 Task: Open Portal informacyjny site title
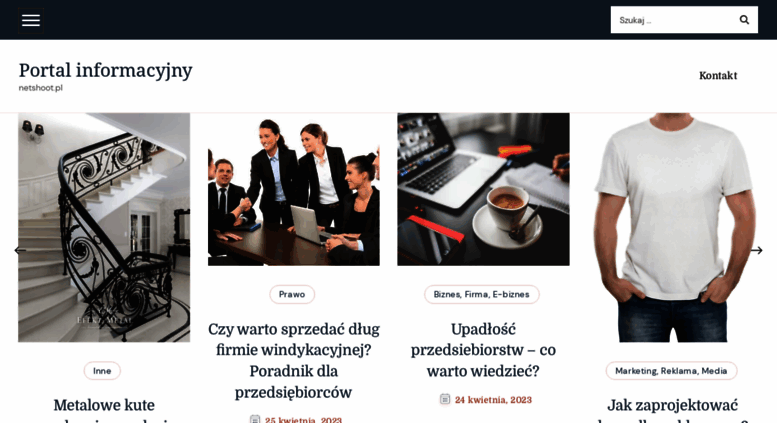pos(106,70)
